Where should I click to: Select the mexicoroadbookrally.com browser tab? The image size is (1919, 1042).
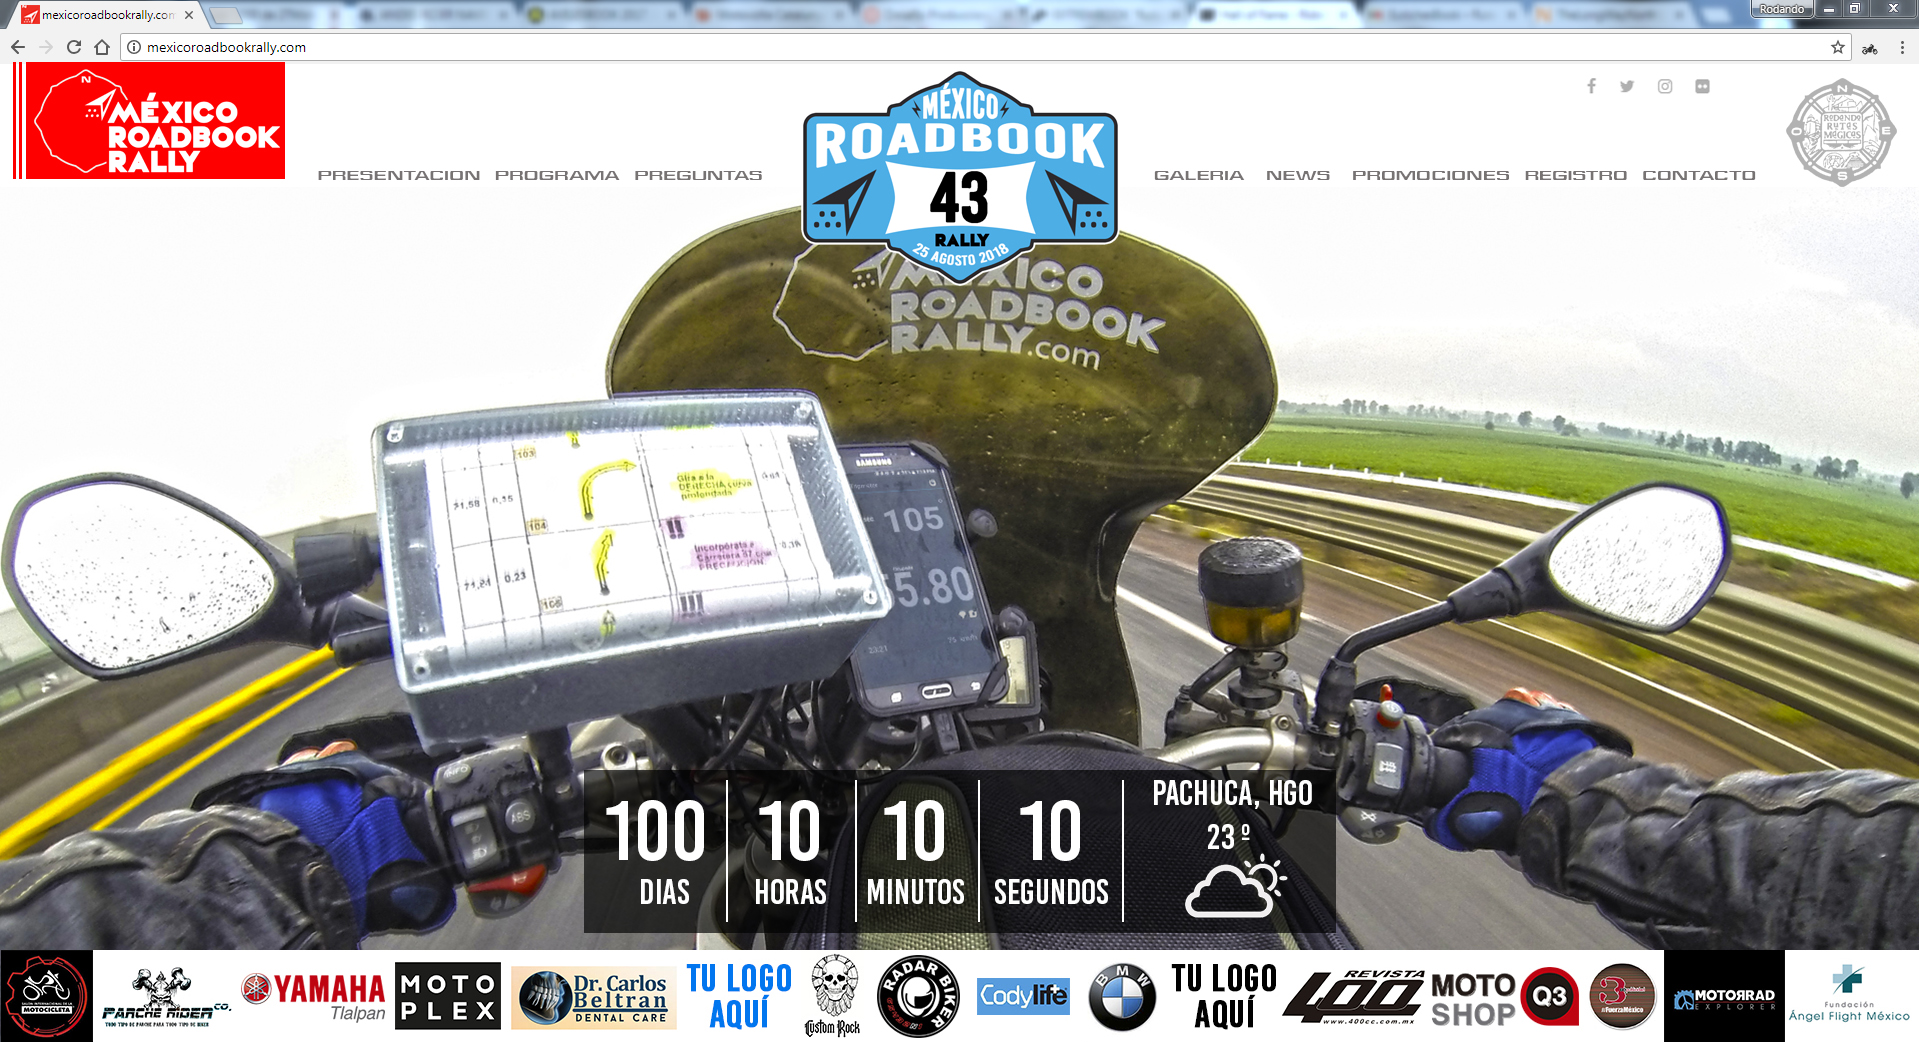105,15
